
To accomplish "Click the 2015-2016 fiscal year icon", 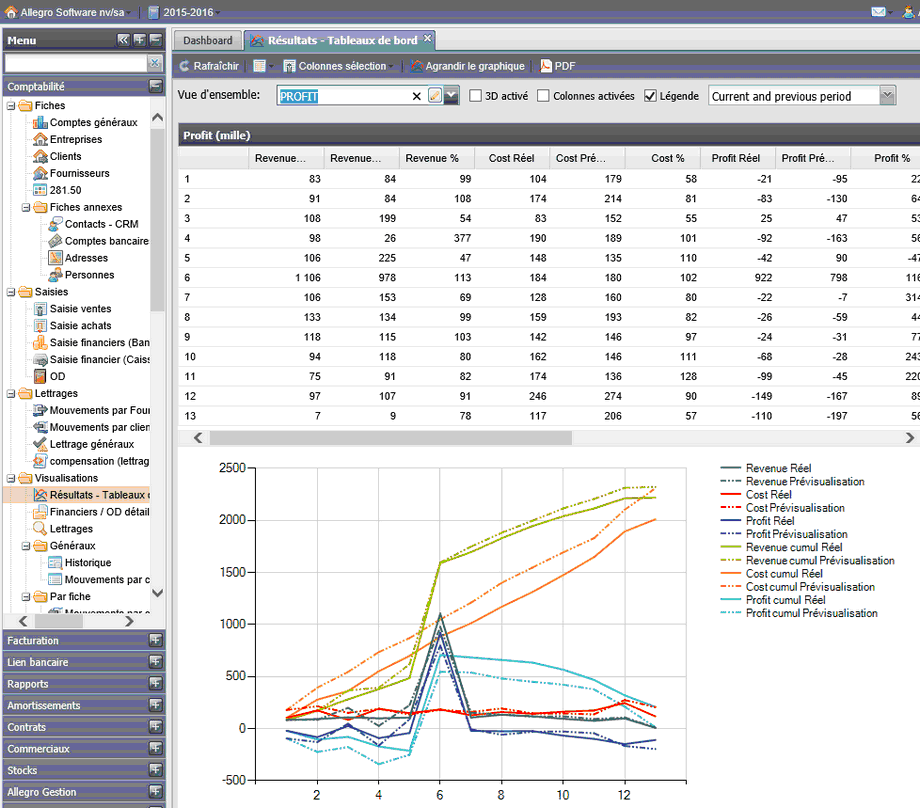I will [x=154, y=12].
